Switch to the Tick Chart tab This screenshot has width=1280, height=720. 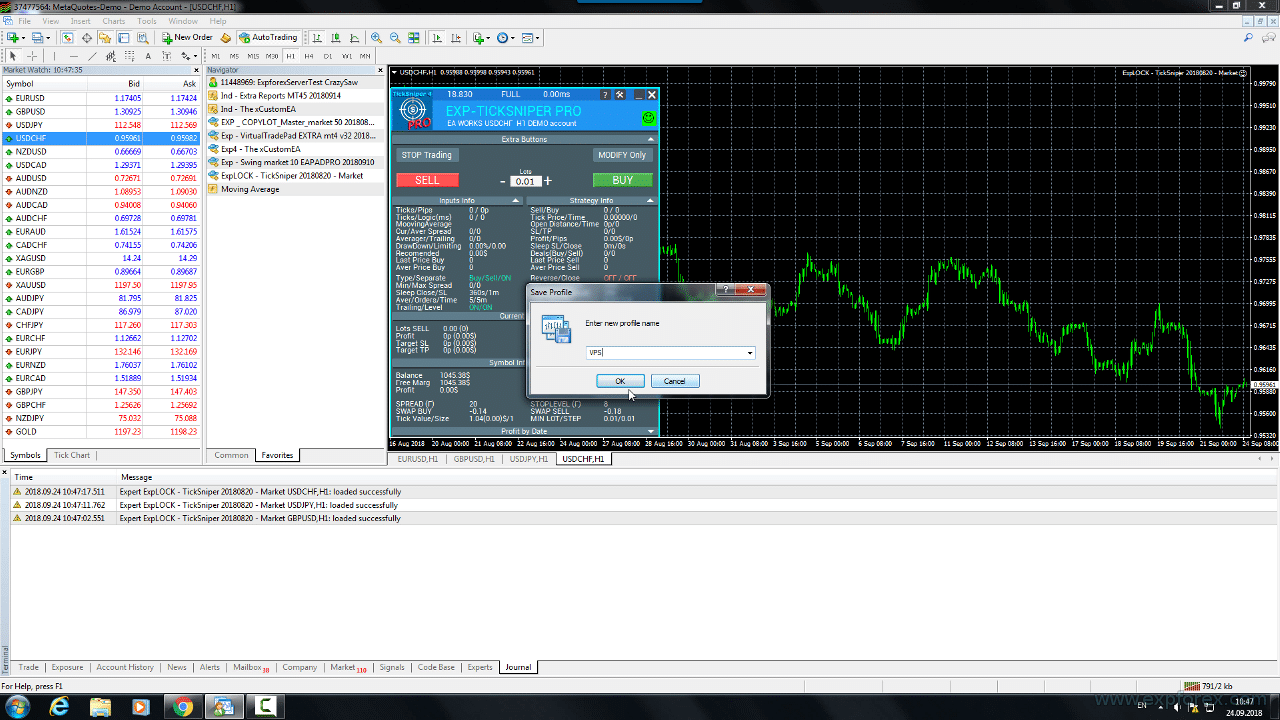point(72,455)
